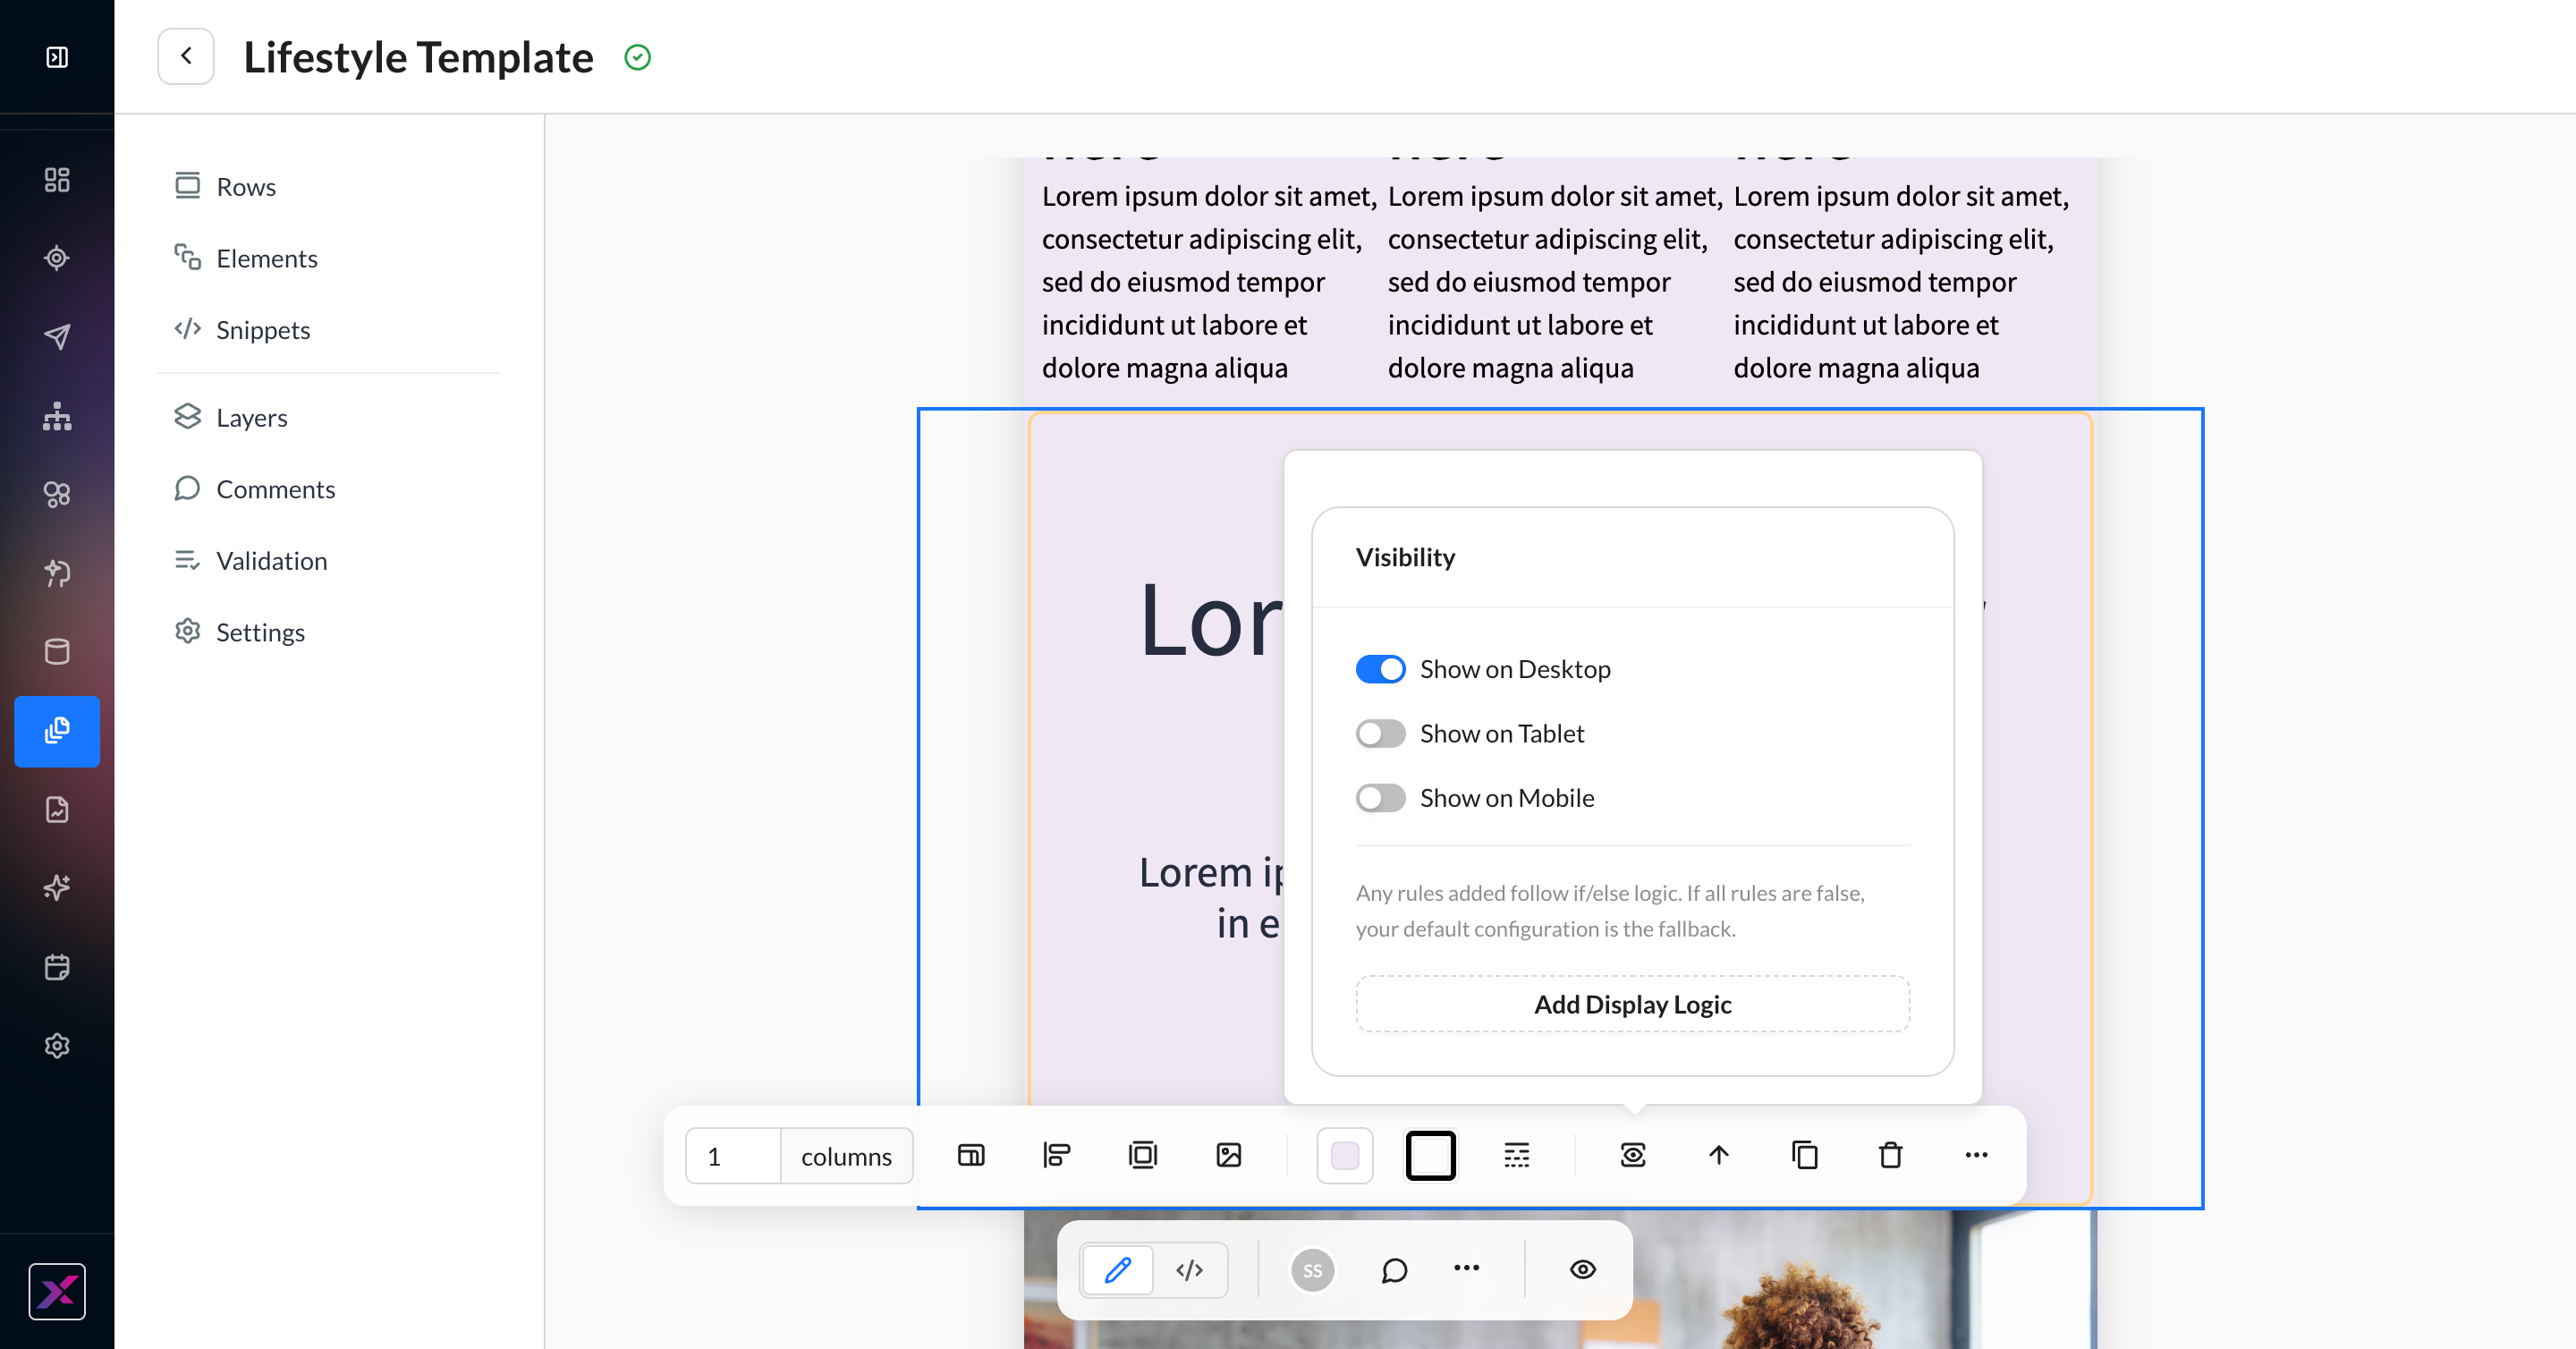Open the lavender background color swatch
The width and height of the screenshot is (2576, 1349).
pyautogui.click(x=1345, y=1155)
